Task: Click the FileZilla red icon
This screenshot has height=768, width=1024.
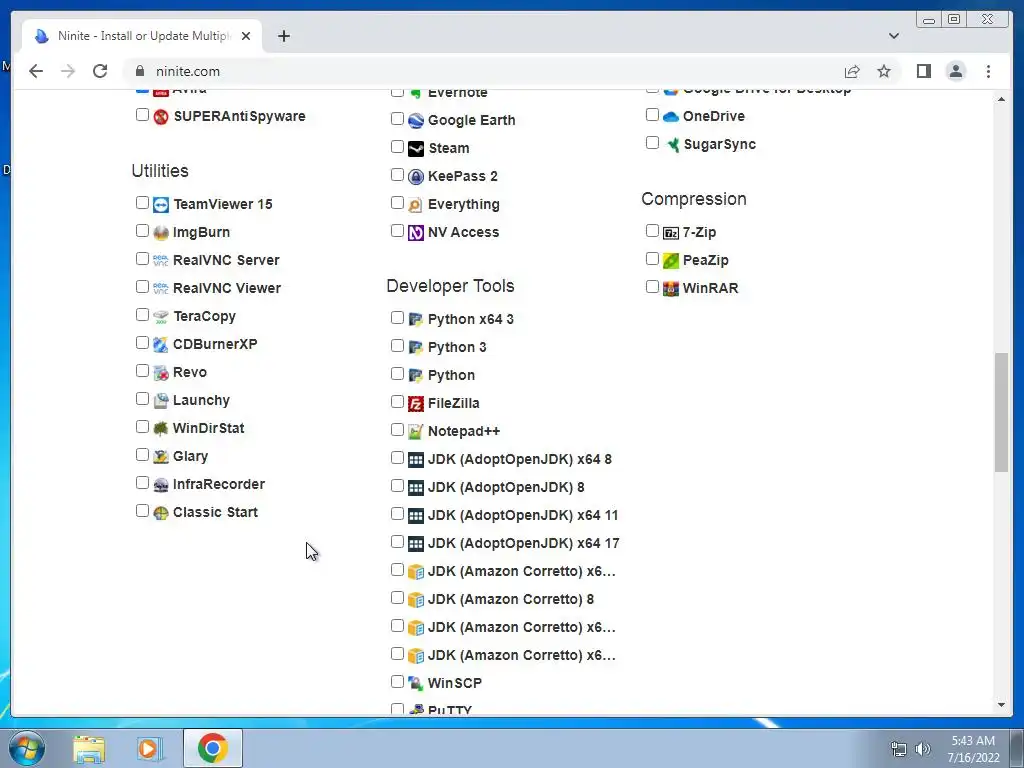Action: click(x=416, y=404)
